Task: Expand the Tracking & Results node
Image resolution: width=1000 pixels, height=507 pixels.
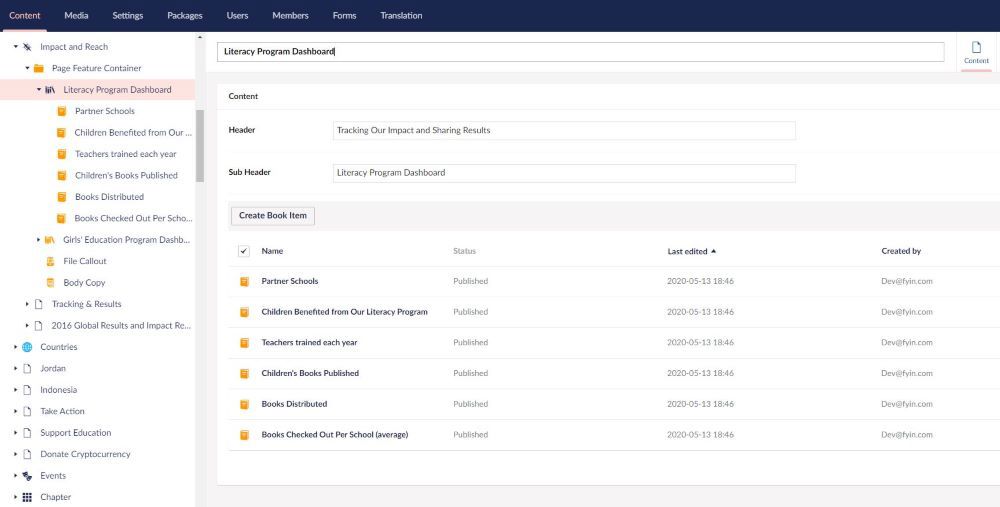Action: 27,304
